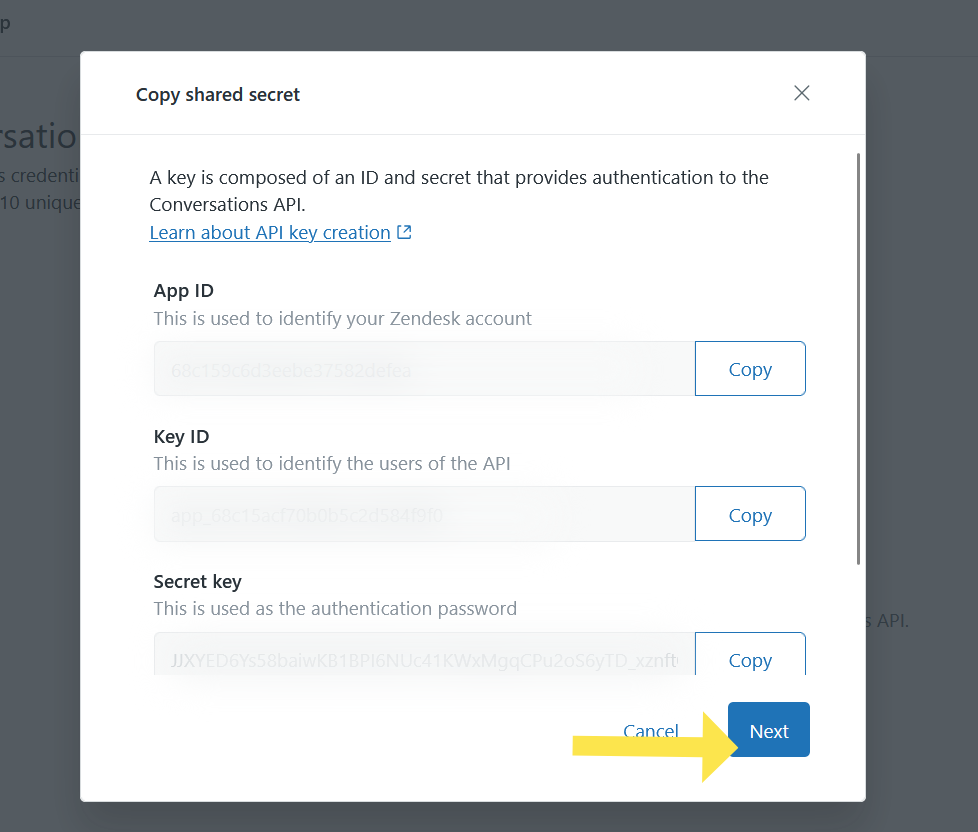The height and width of the screenshot is (832, 978).
Task: Copy the Secret key value
Action: click(x=750, y=658)
